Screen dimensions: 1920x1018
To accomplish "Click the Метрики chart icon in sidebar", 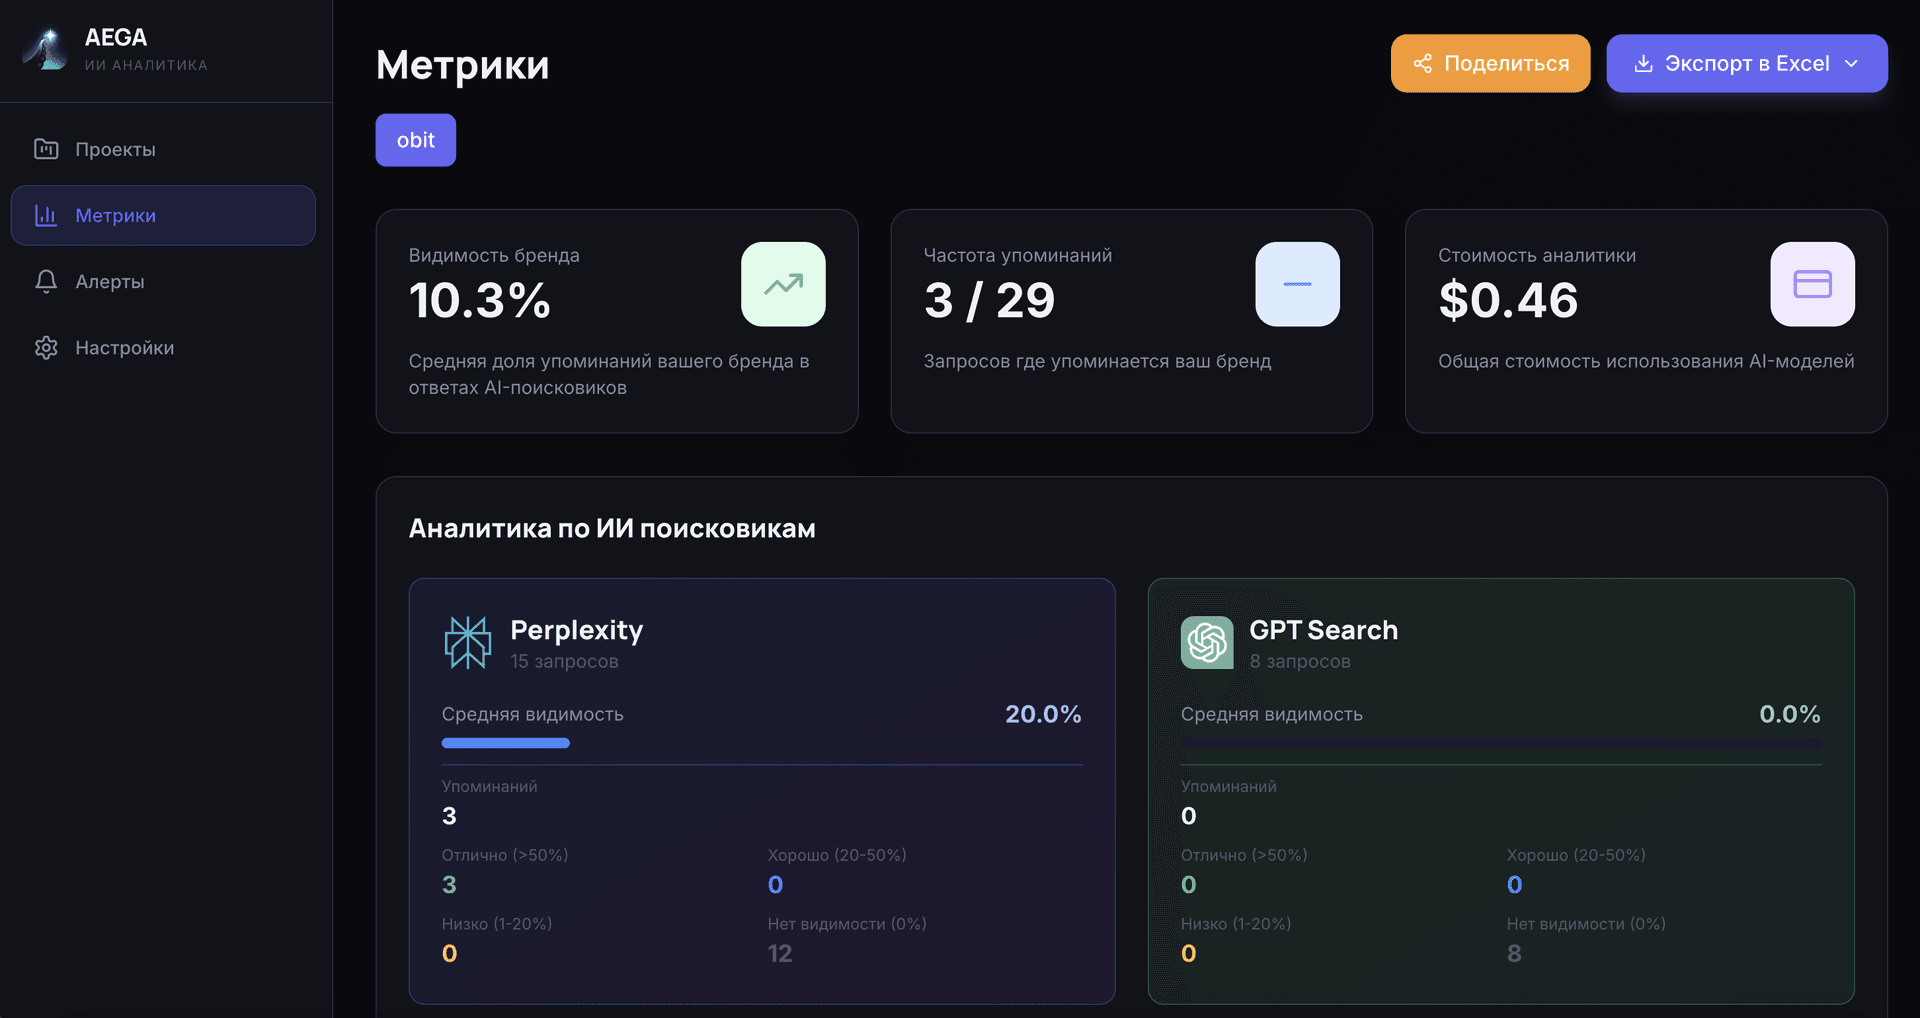I will (x=46, y=215).
